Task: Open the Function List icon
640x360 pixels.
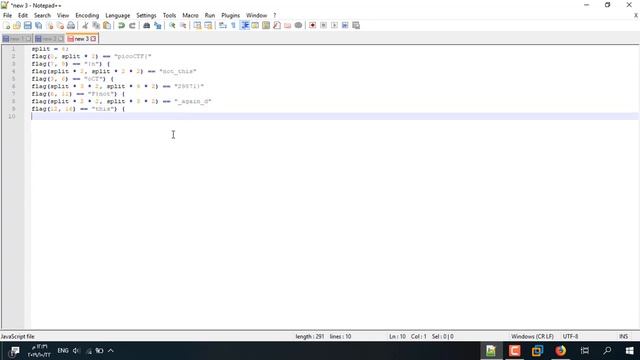Action: pyautogui.click(x=277, y=25)
